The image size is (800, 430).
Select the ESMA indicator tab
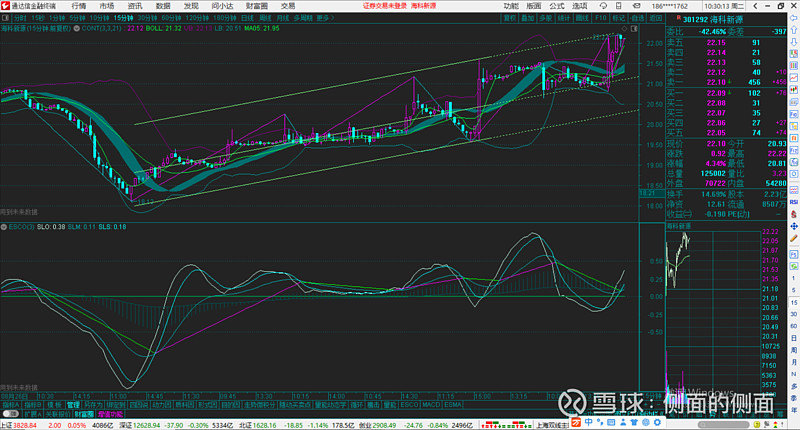click(453, 405)
